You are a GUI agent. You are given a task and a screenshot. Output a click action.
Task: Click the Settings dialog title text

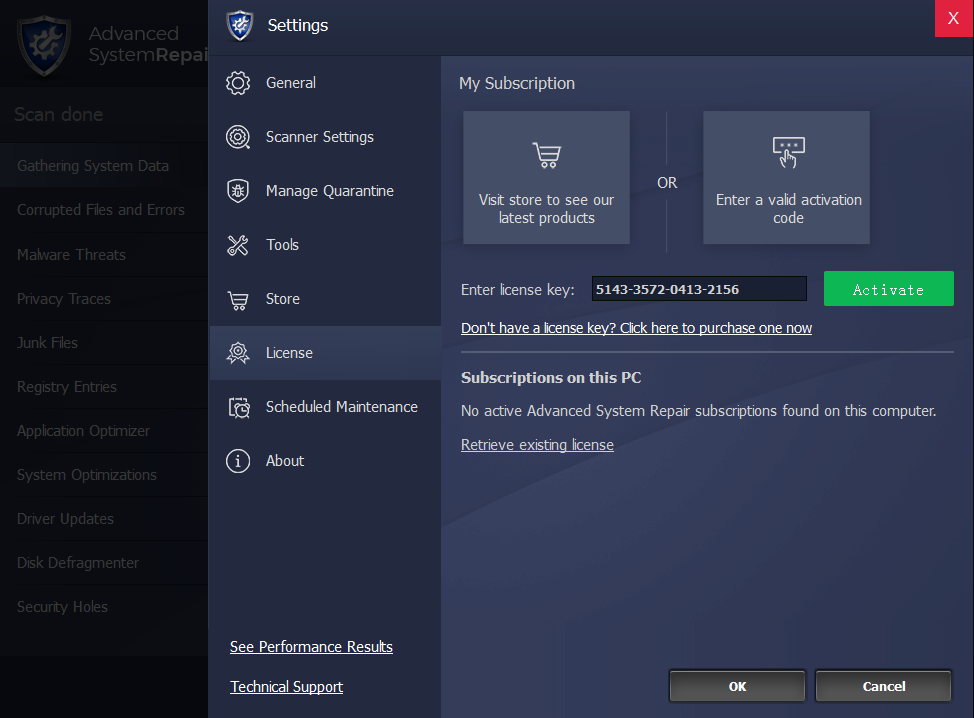[x=298, y=25]
